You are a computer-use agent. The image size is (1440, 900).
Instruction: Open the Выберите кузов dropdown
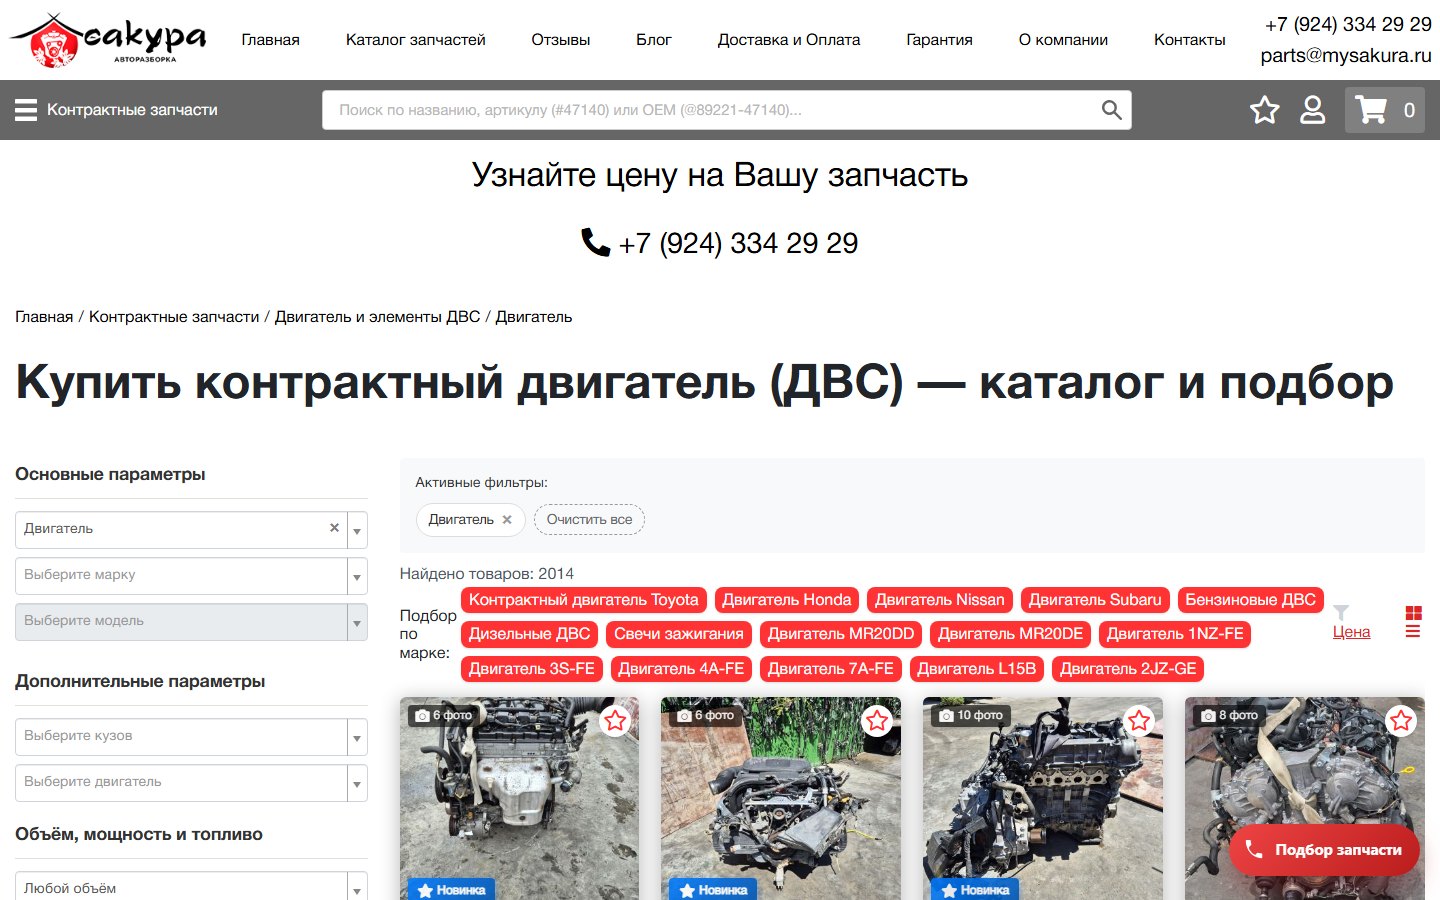[191, 737]
